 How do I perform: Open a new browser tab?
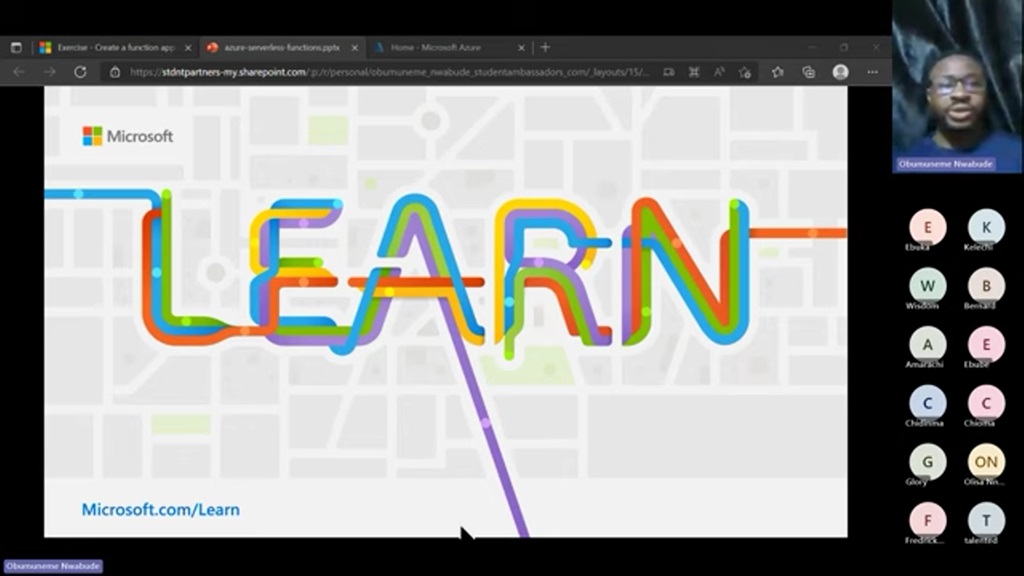[545, 47]
